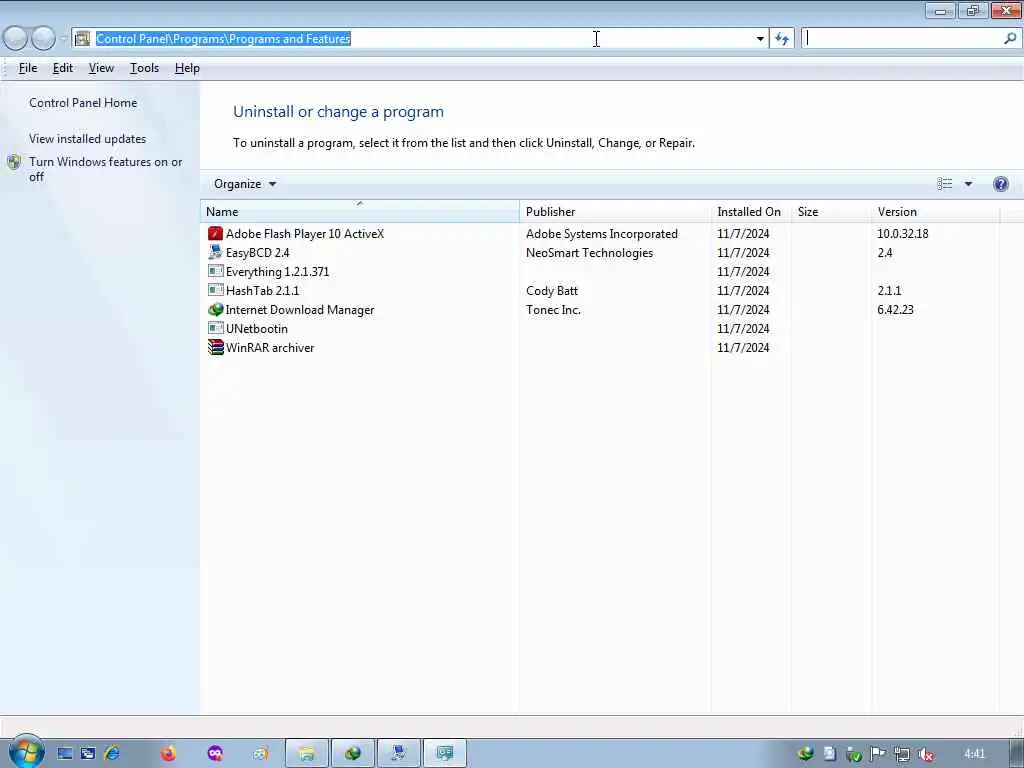
Task: Click Cody Batt publisher cell
Action: [552, 291]
